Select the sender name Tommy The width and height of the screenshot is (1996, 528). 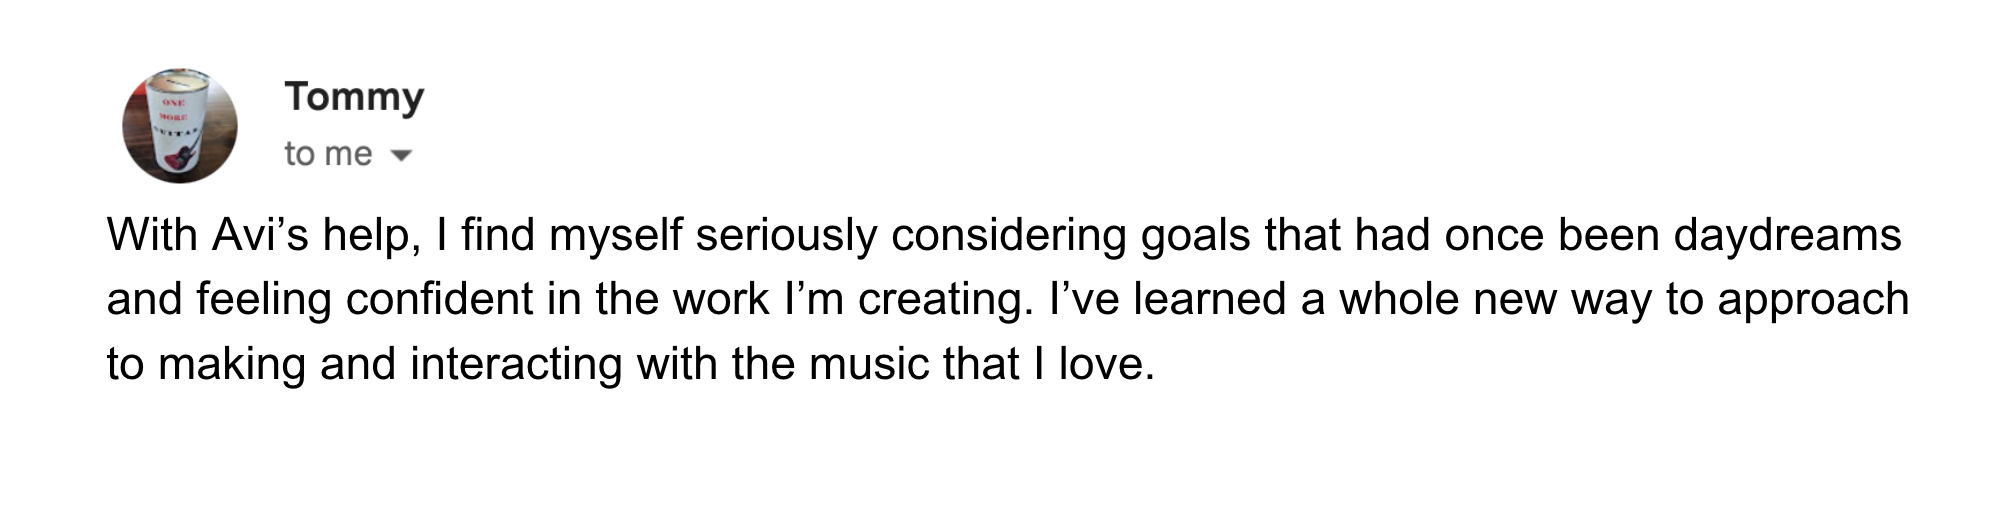click(x=354, y=96)
